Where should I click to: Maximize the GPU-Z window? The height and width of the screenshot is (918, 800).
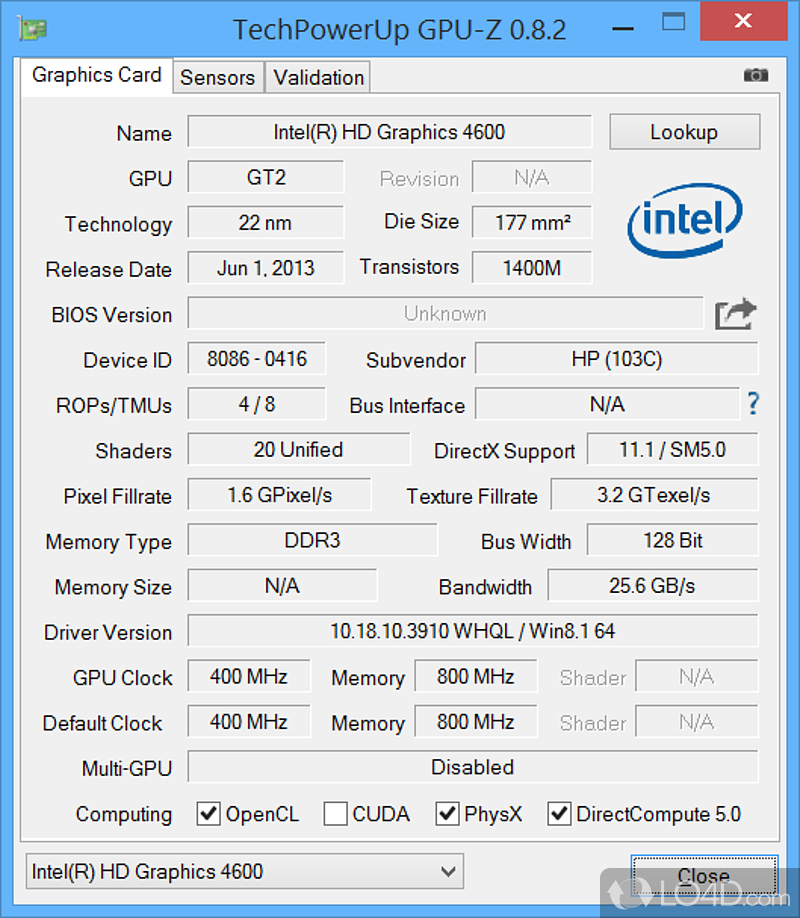click(674, 20)
